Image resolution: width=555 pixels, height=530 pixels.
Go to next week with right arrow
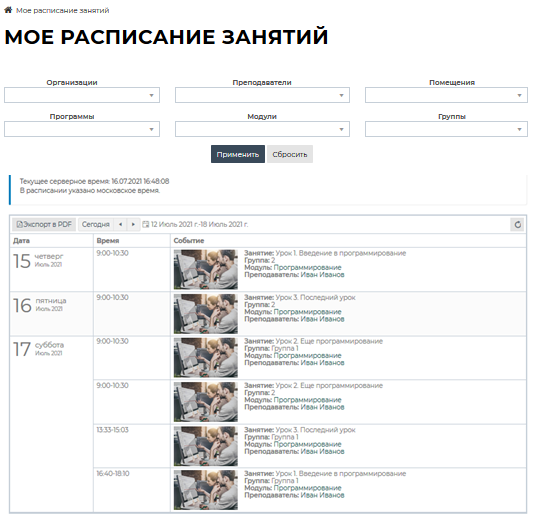click(x=133, y=224)
